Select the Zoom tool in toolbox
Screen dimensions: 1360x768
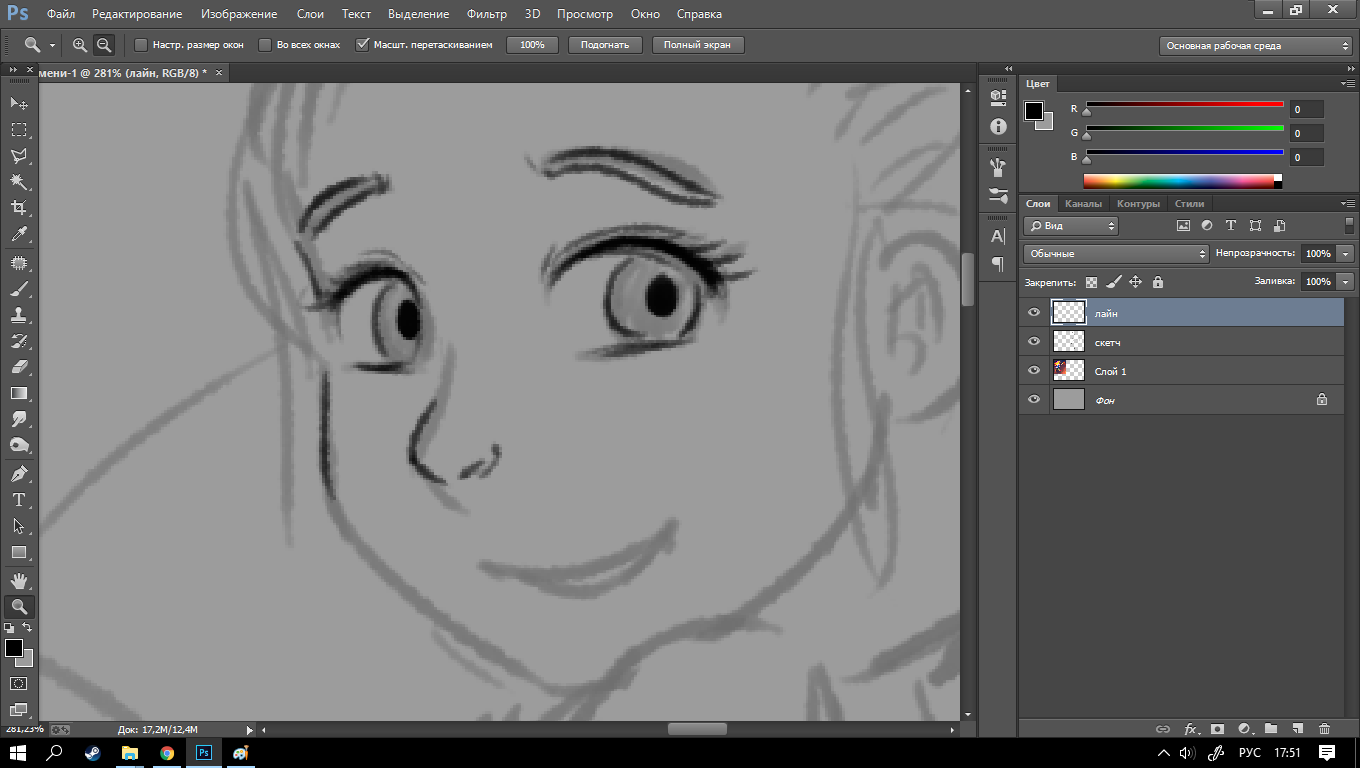click(19, 606)
